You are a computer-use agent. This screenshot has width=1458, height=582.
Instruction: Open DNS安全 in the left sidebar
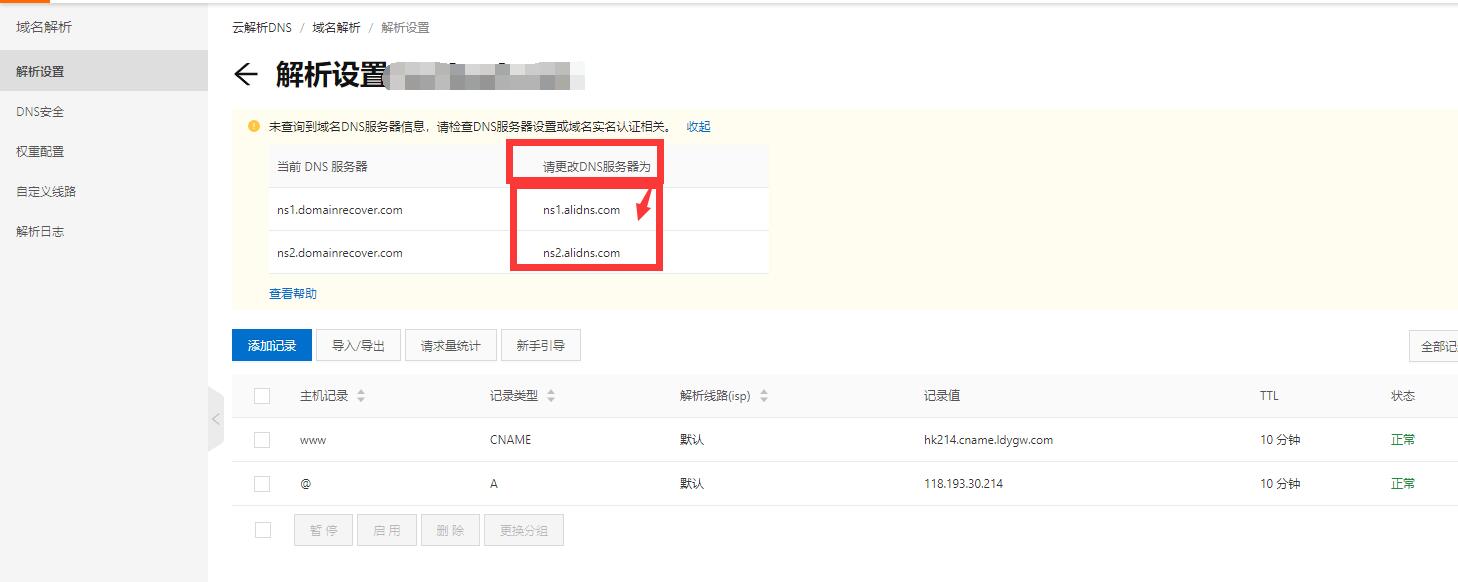tap(40, 112)
